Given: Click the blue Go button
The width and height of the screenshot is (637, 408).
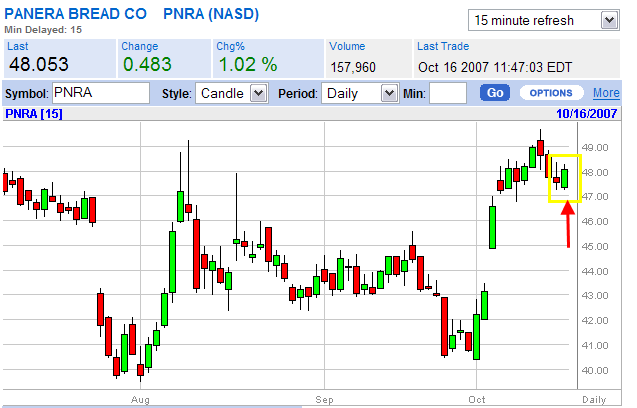Looking at the screenshot, I should [495, 93].
